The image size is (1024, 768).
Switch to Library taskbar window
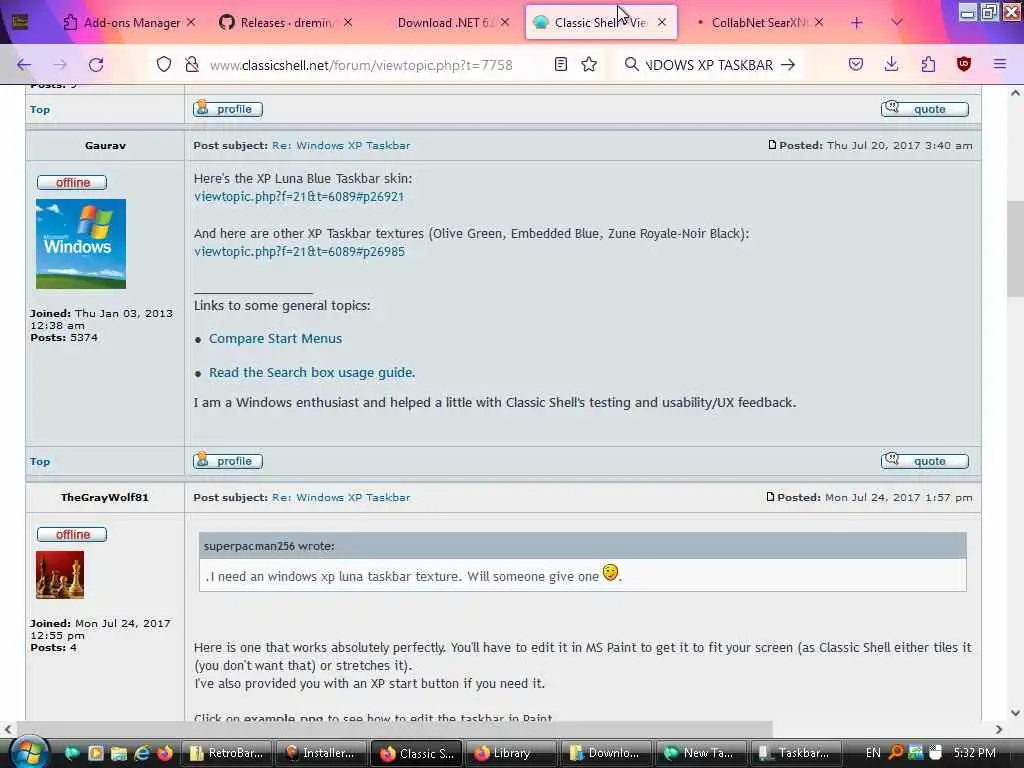pos(511,753)
